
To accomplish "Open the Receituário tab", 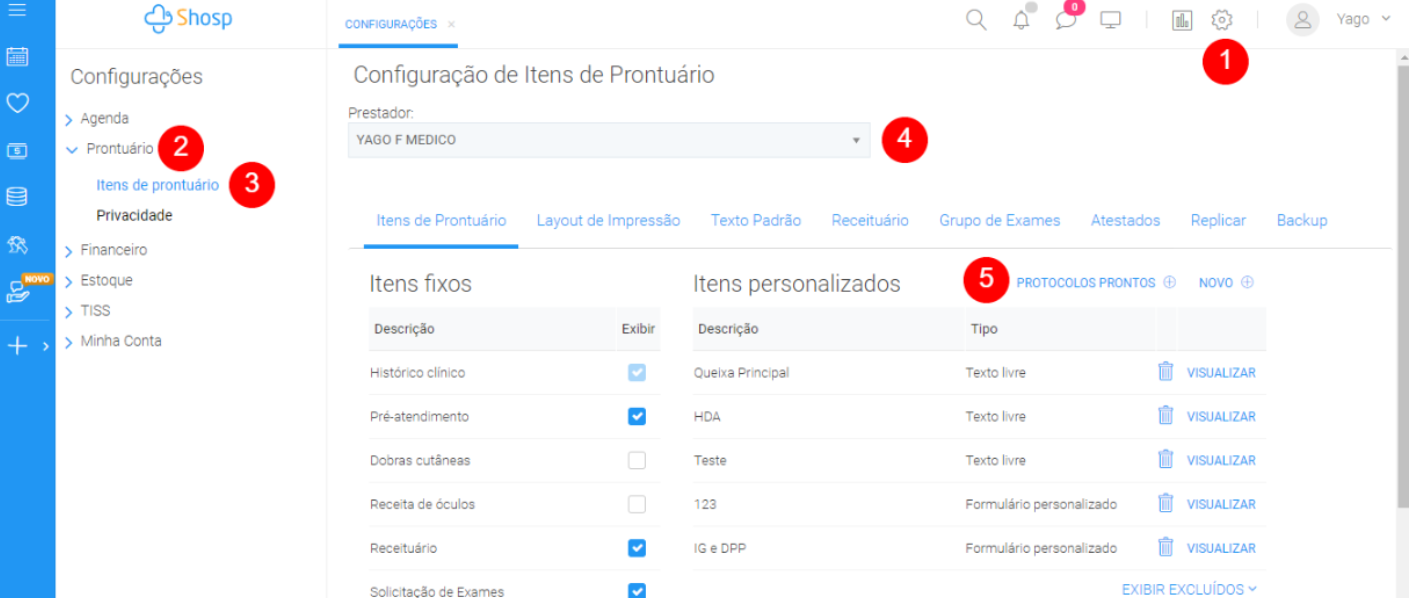I will (x=870, y=221).
